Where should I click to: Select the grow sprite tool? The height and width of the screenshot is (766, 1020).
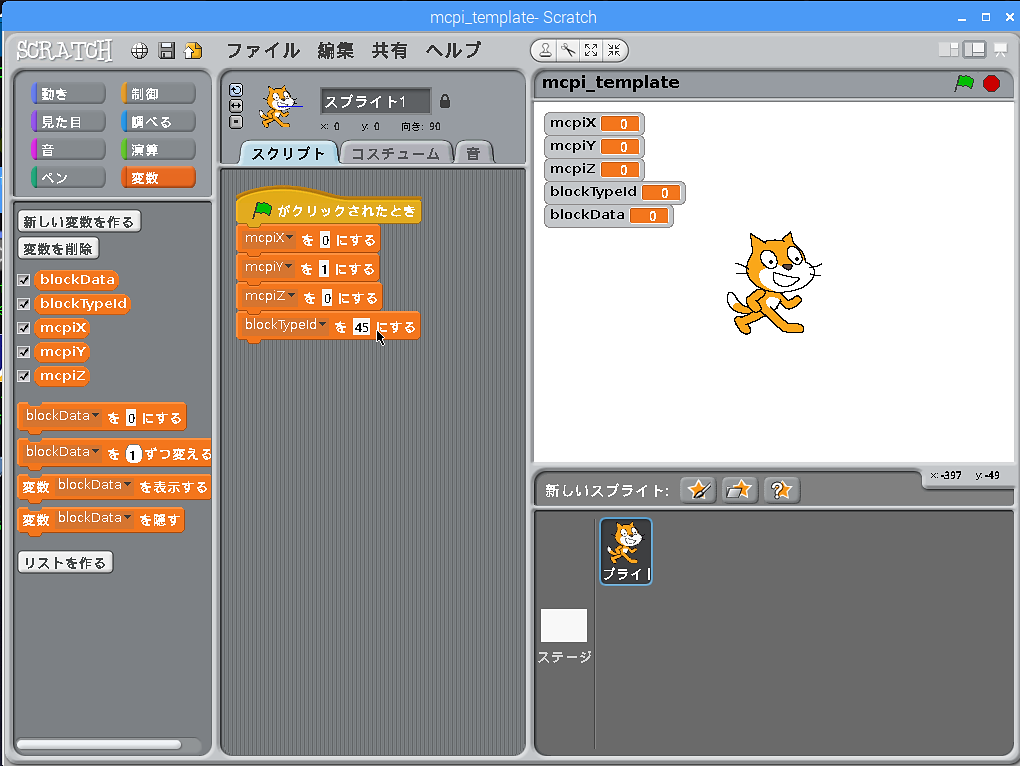click(x=591, y=50)
